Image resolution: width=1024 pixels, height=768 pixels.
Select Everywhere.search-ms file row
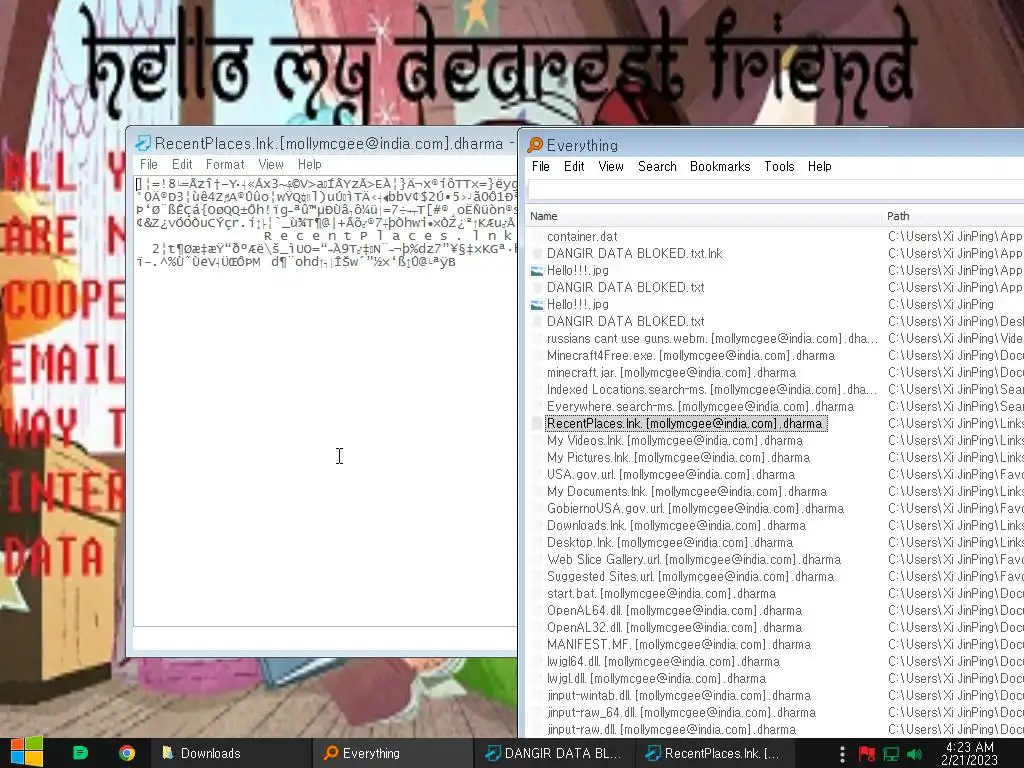click(700, 406)
